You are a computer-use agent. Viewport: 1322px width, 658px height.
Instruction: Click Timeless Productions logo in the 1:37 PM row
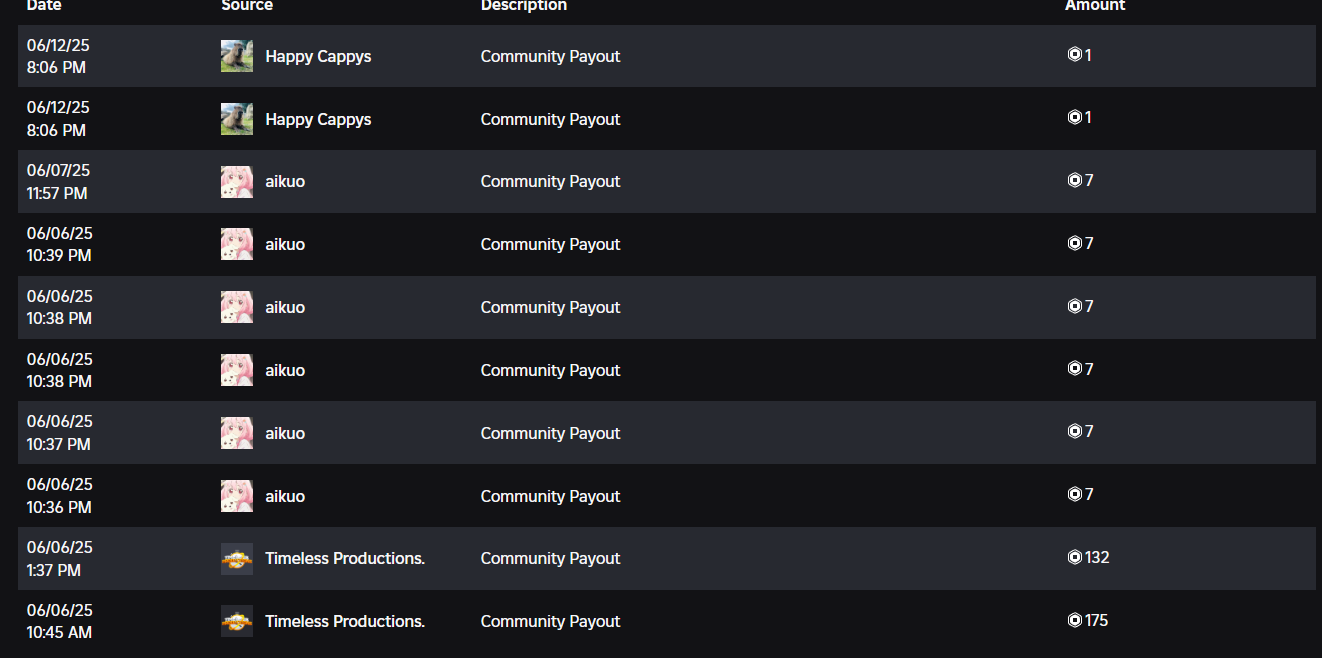point(237,559)
